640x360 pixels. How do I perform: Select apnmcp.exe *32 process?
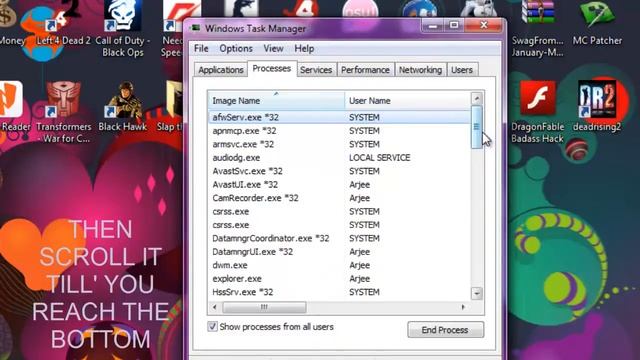(340, 131)
